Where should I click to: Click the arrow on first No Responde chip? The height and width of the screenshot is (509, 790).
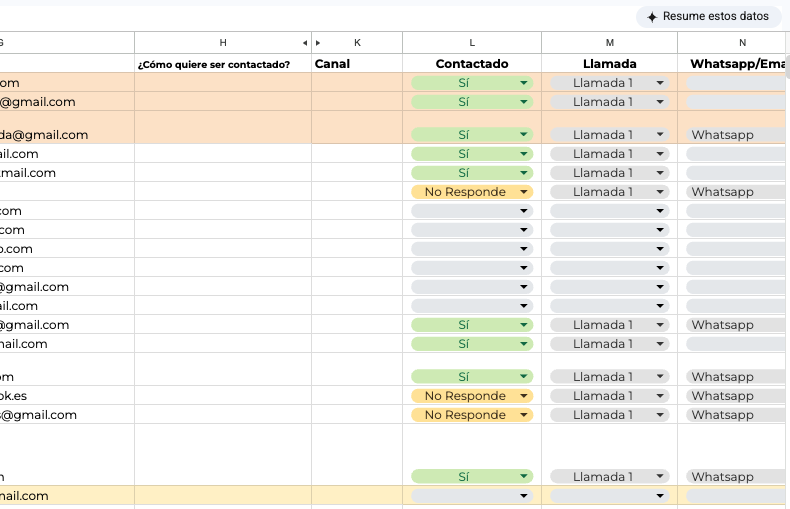coord(523,192)
